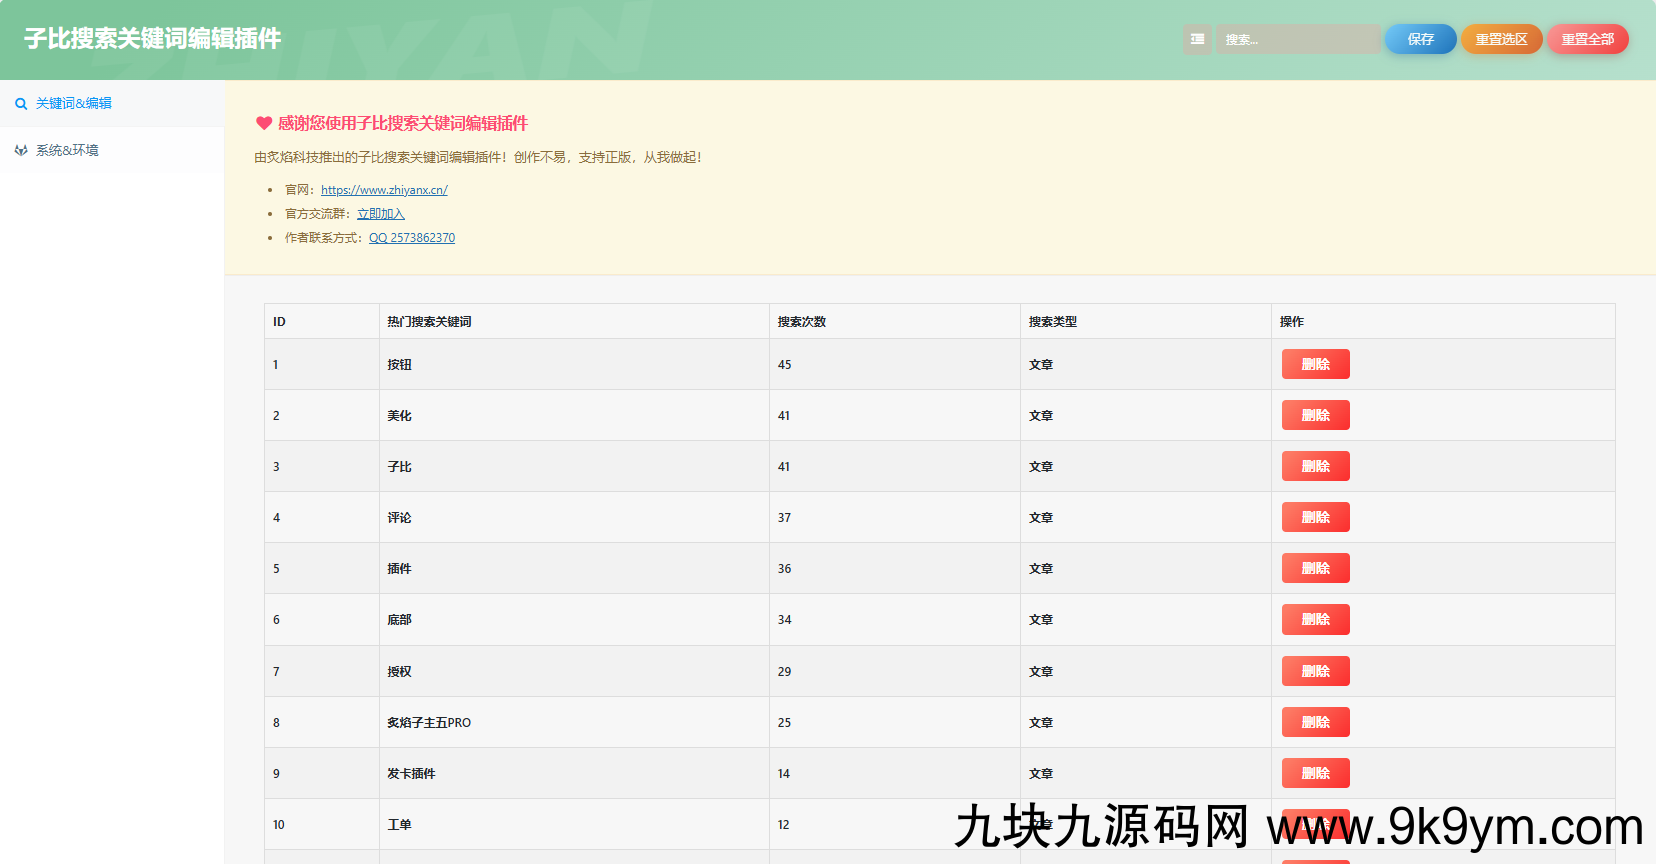Click the magnifier icon in the sidebar
This screenshot has height=864, width=1656.
pyautogui.click(x=21, y=104)
